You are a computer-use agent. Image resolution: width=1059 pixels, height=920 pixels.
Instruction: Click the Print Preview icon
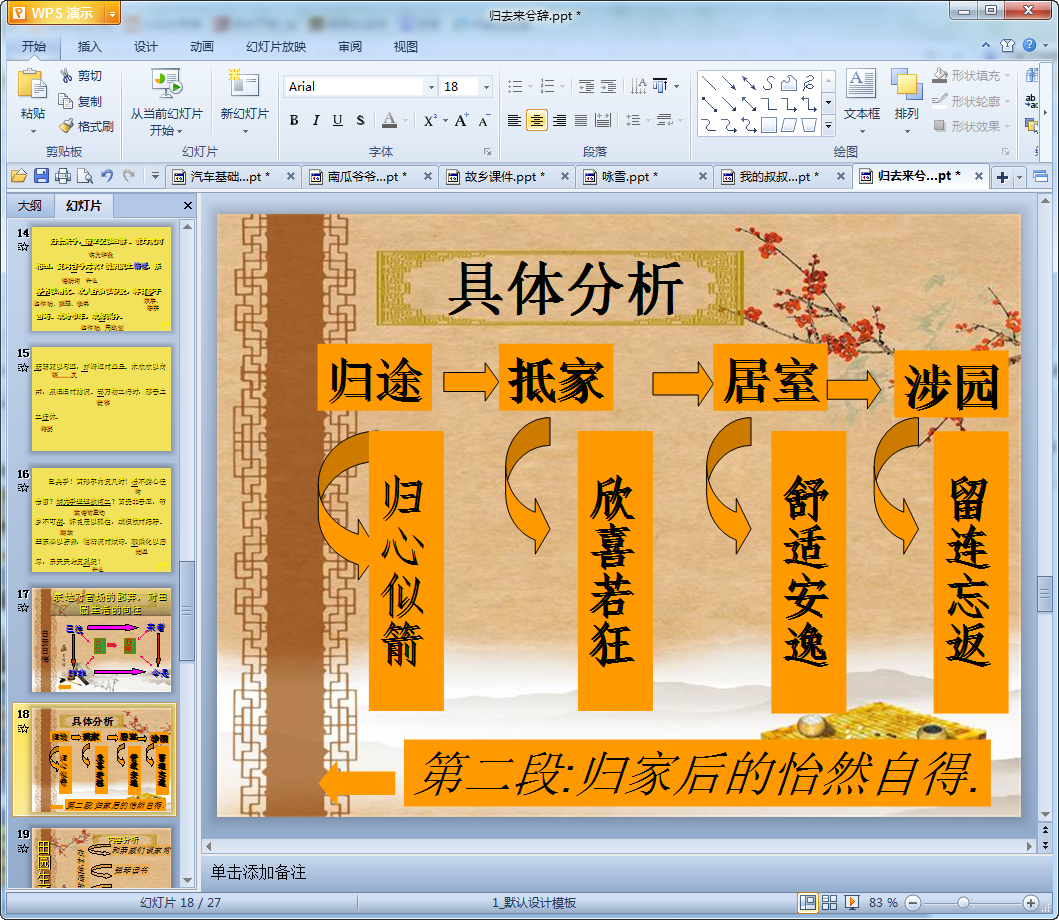[85, 176]
